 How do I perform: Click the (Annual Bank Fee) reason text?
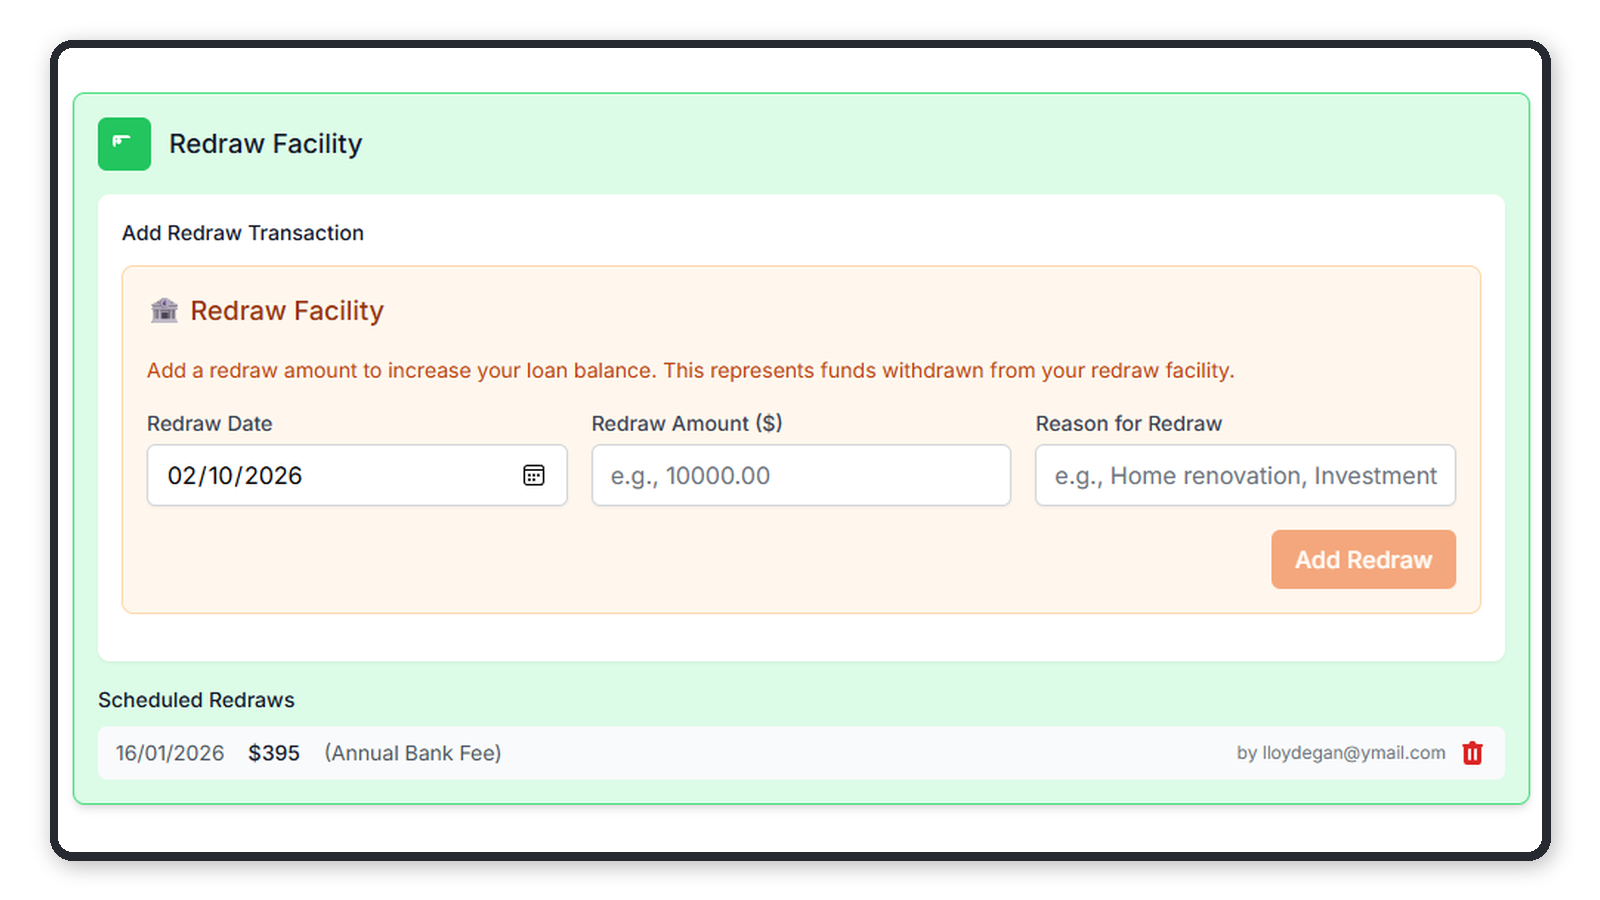tap(413, 753)
